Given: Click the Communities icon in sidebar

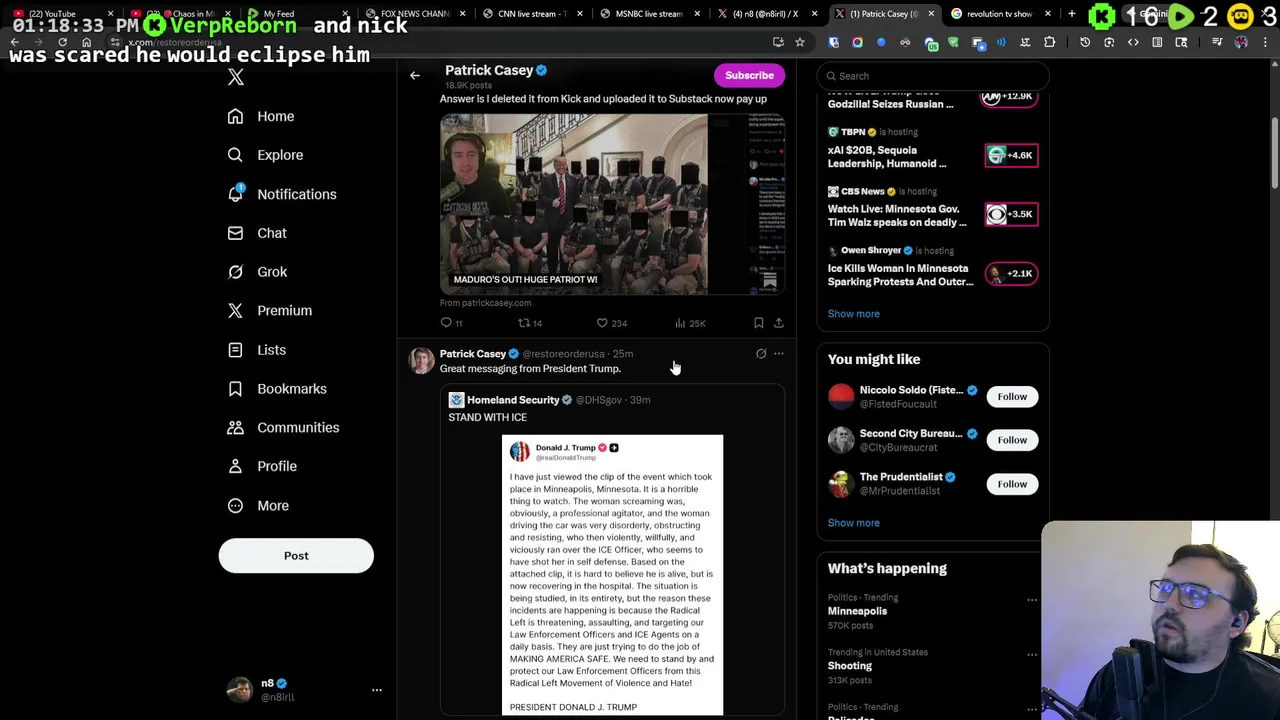Looking at the screenshot, I should pos(235,428).
